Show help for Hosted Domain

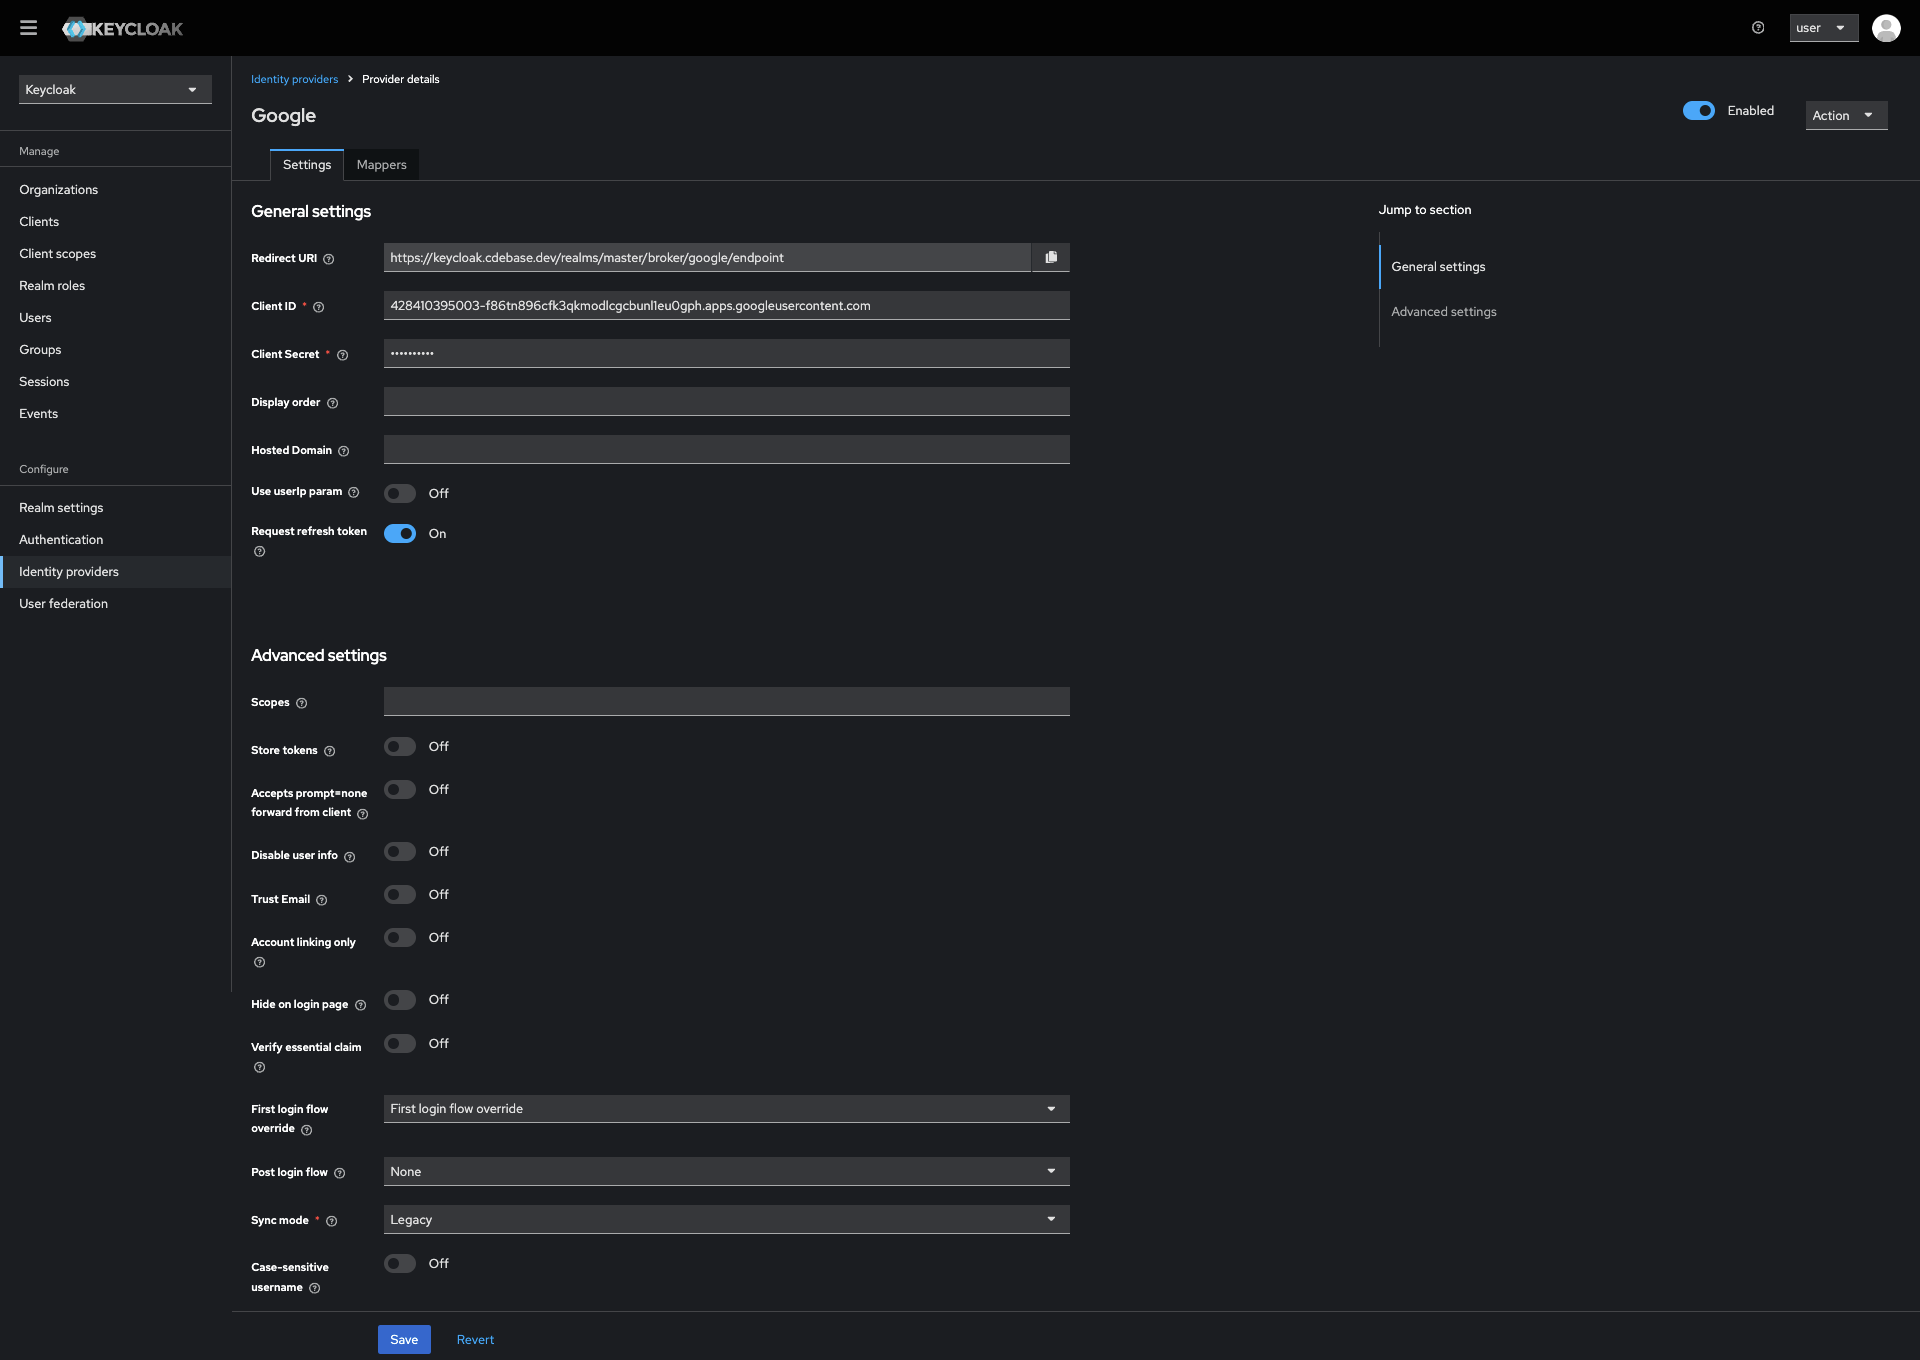[x=343, y=451]
